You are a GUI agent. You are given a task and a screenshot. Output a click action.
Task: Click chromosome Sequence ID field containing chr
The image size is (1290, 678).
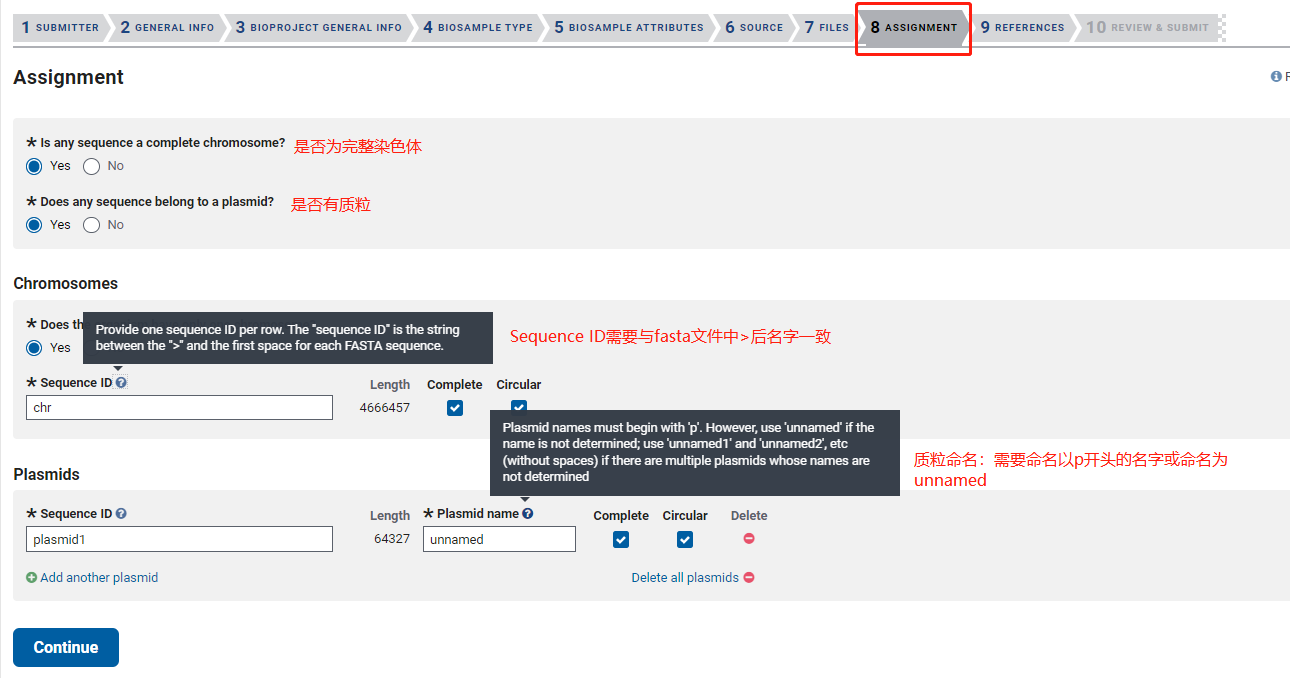tap(179, 407)
